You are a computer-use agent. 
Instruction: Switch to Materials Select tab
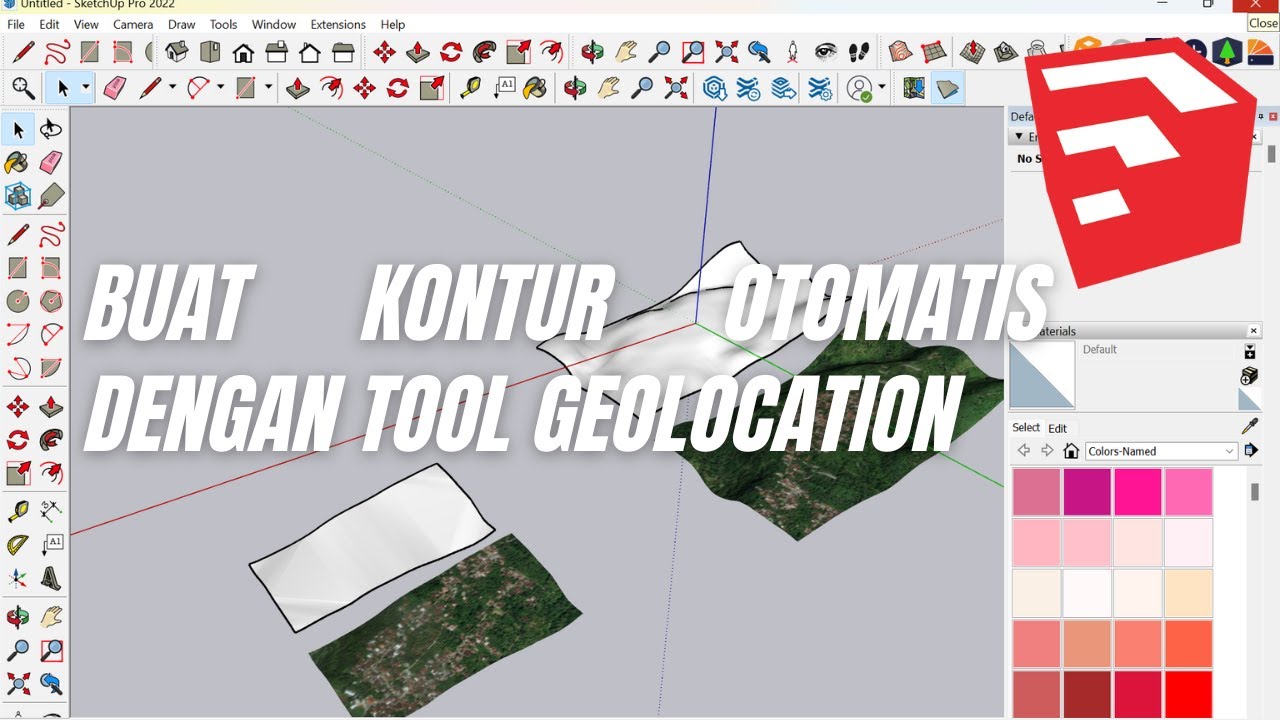(1026, 427)
